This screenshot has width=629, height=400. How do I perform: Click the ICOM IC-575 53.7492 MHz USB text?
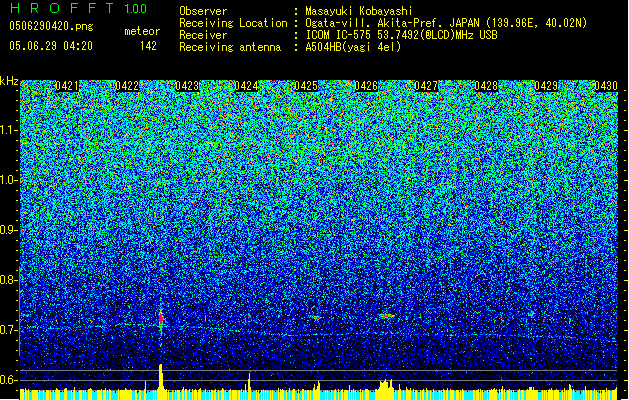[x=401, y=35]
